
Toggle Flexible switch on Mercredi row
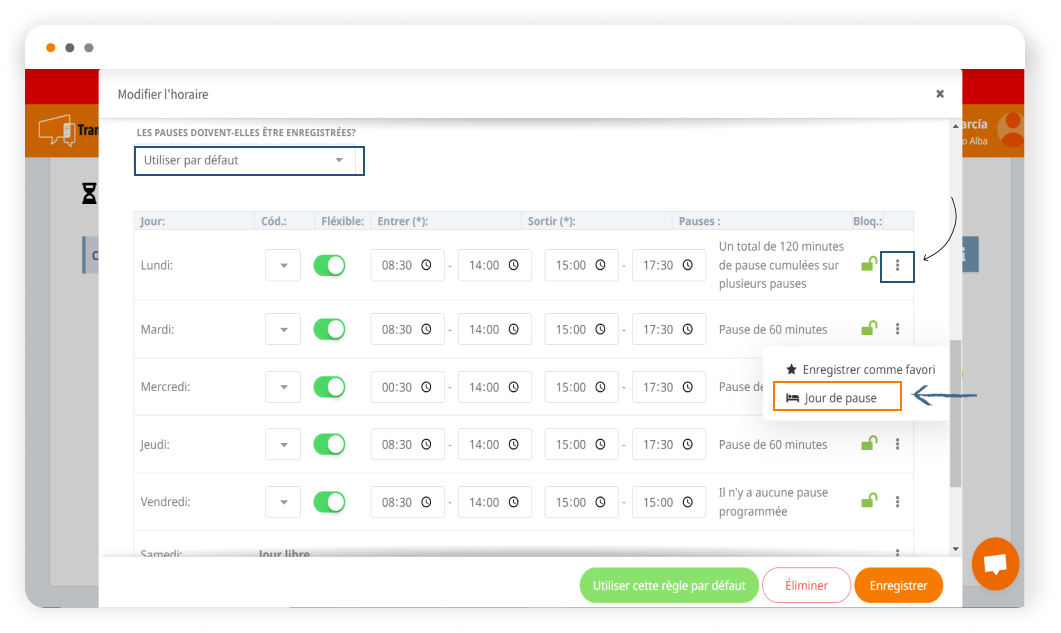(x=329, y=387)
